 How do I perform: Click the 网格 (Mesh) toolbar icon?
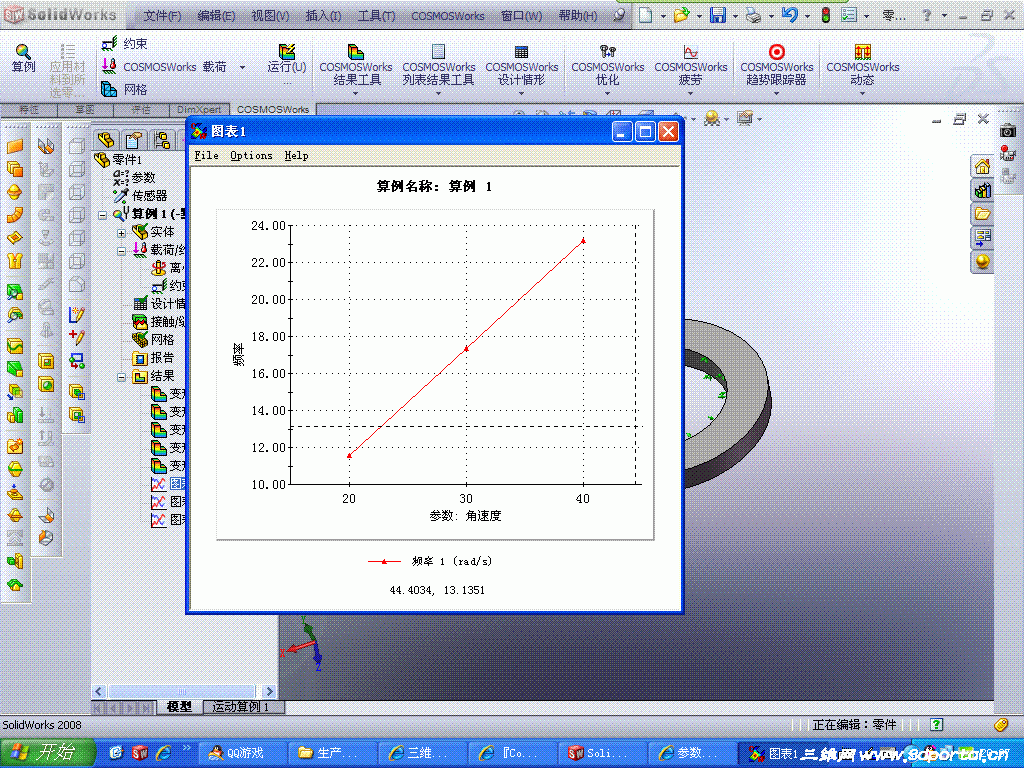click(108, 89)
